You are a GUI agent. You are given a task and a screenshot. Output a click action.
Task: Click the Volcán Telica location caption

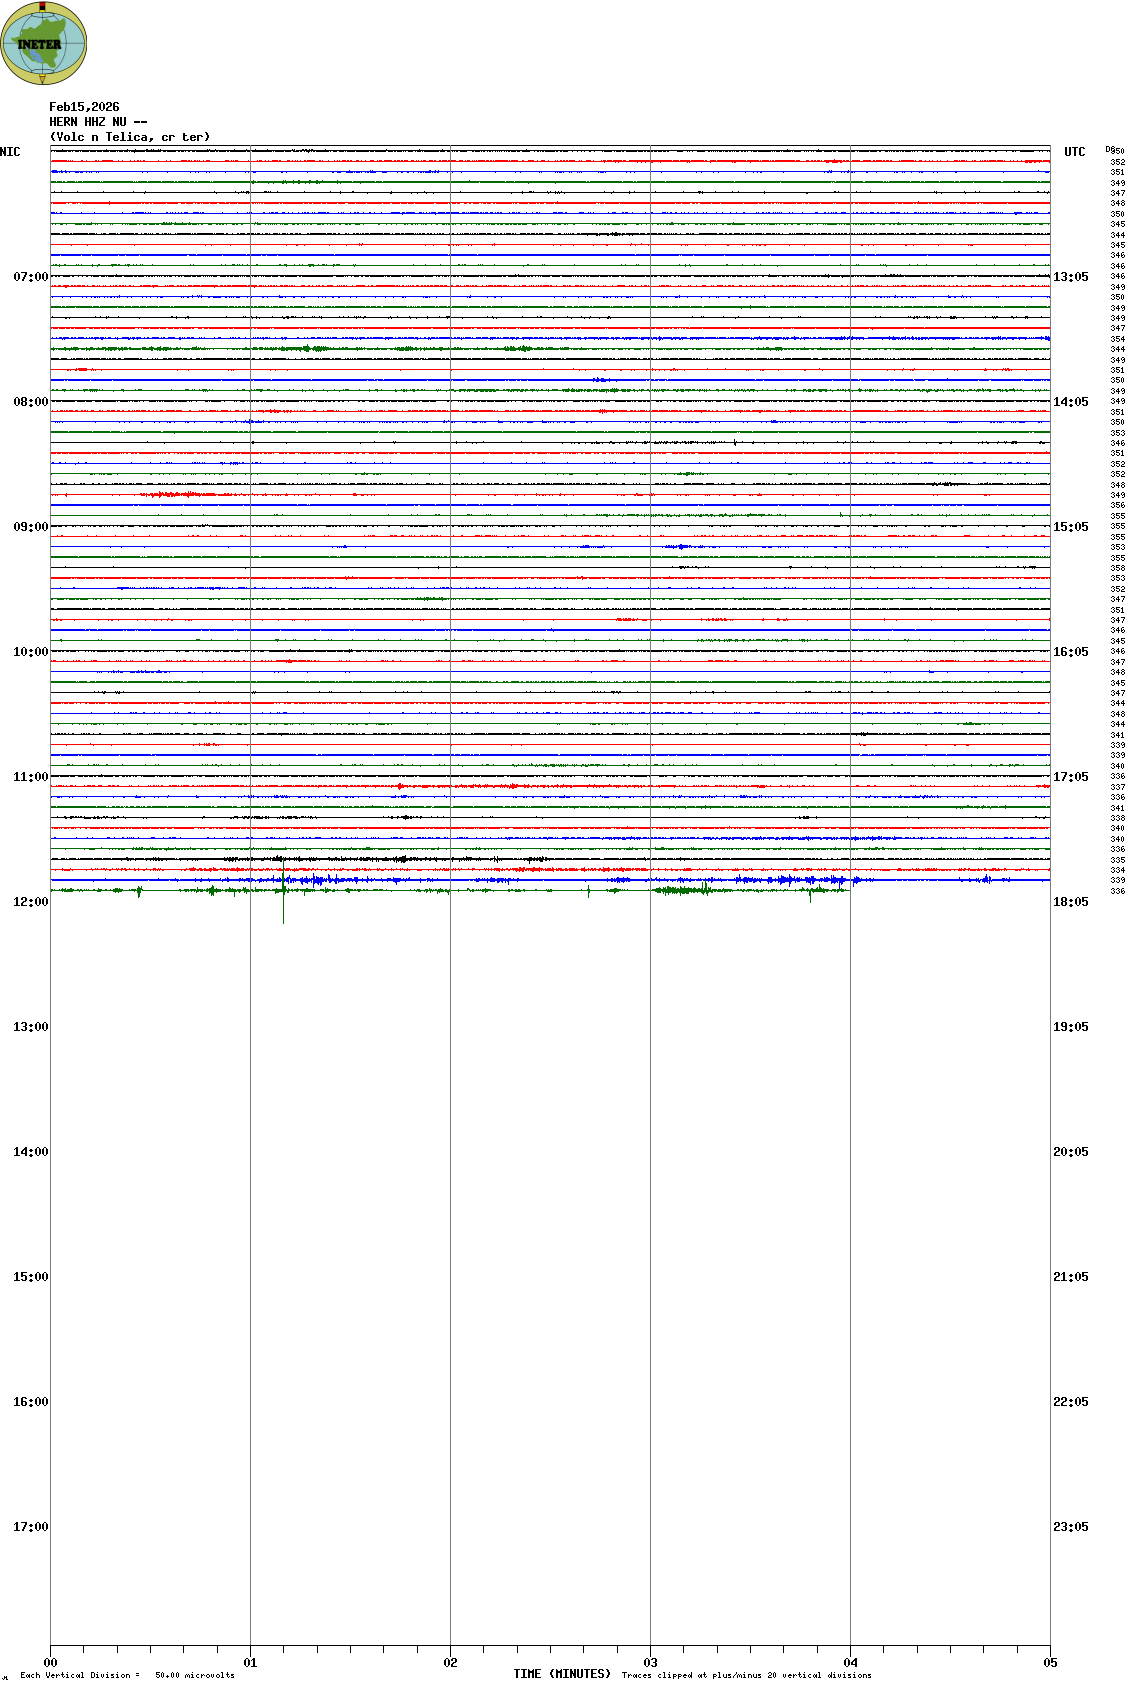[x=130, y=137]
